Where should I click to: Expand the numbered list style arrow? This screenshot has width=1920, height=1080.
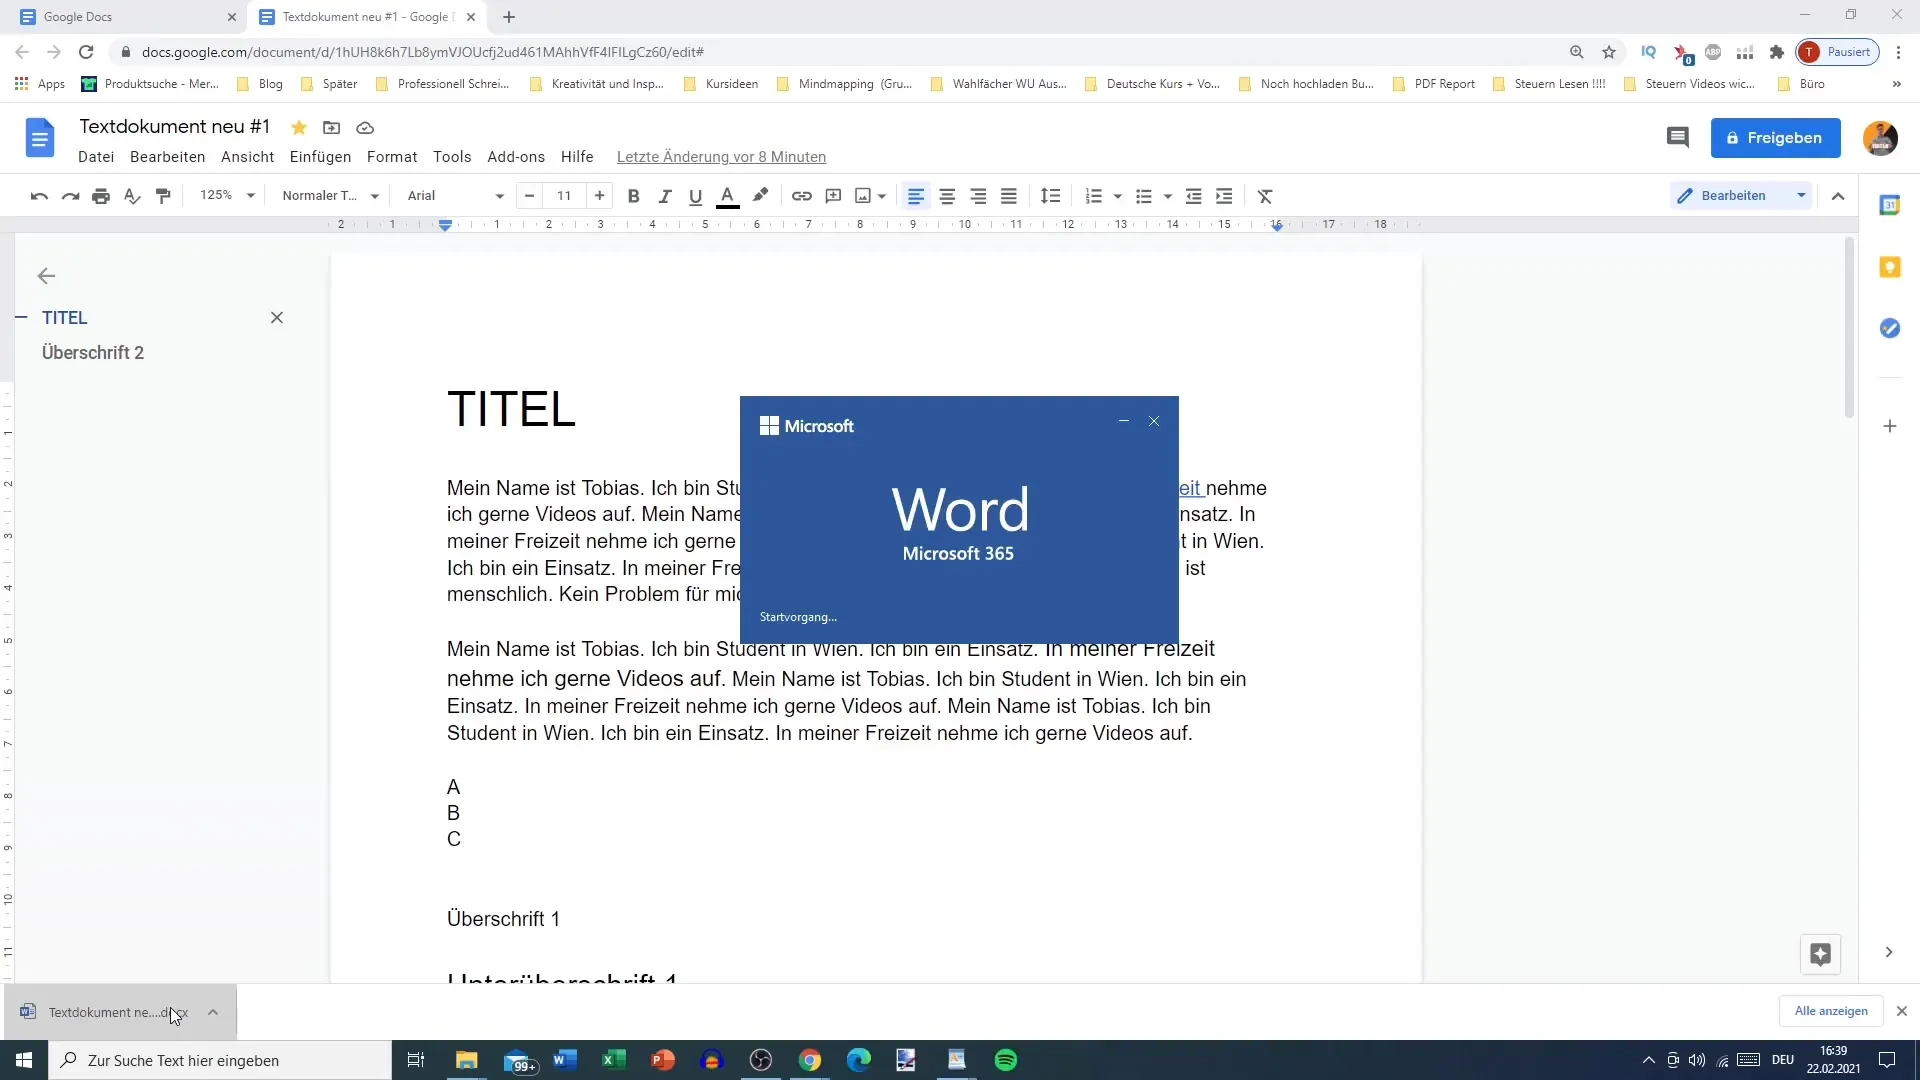tap(1118, 196)
